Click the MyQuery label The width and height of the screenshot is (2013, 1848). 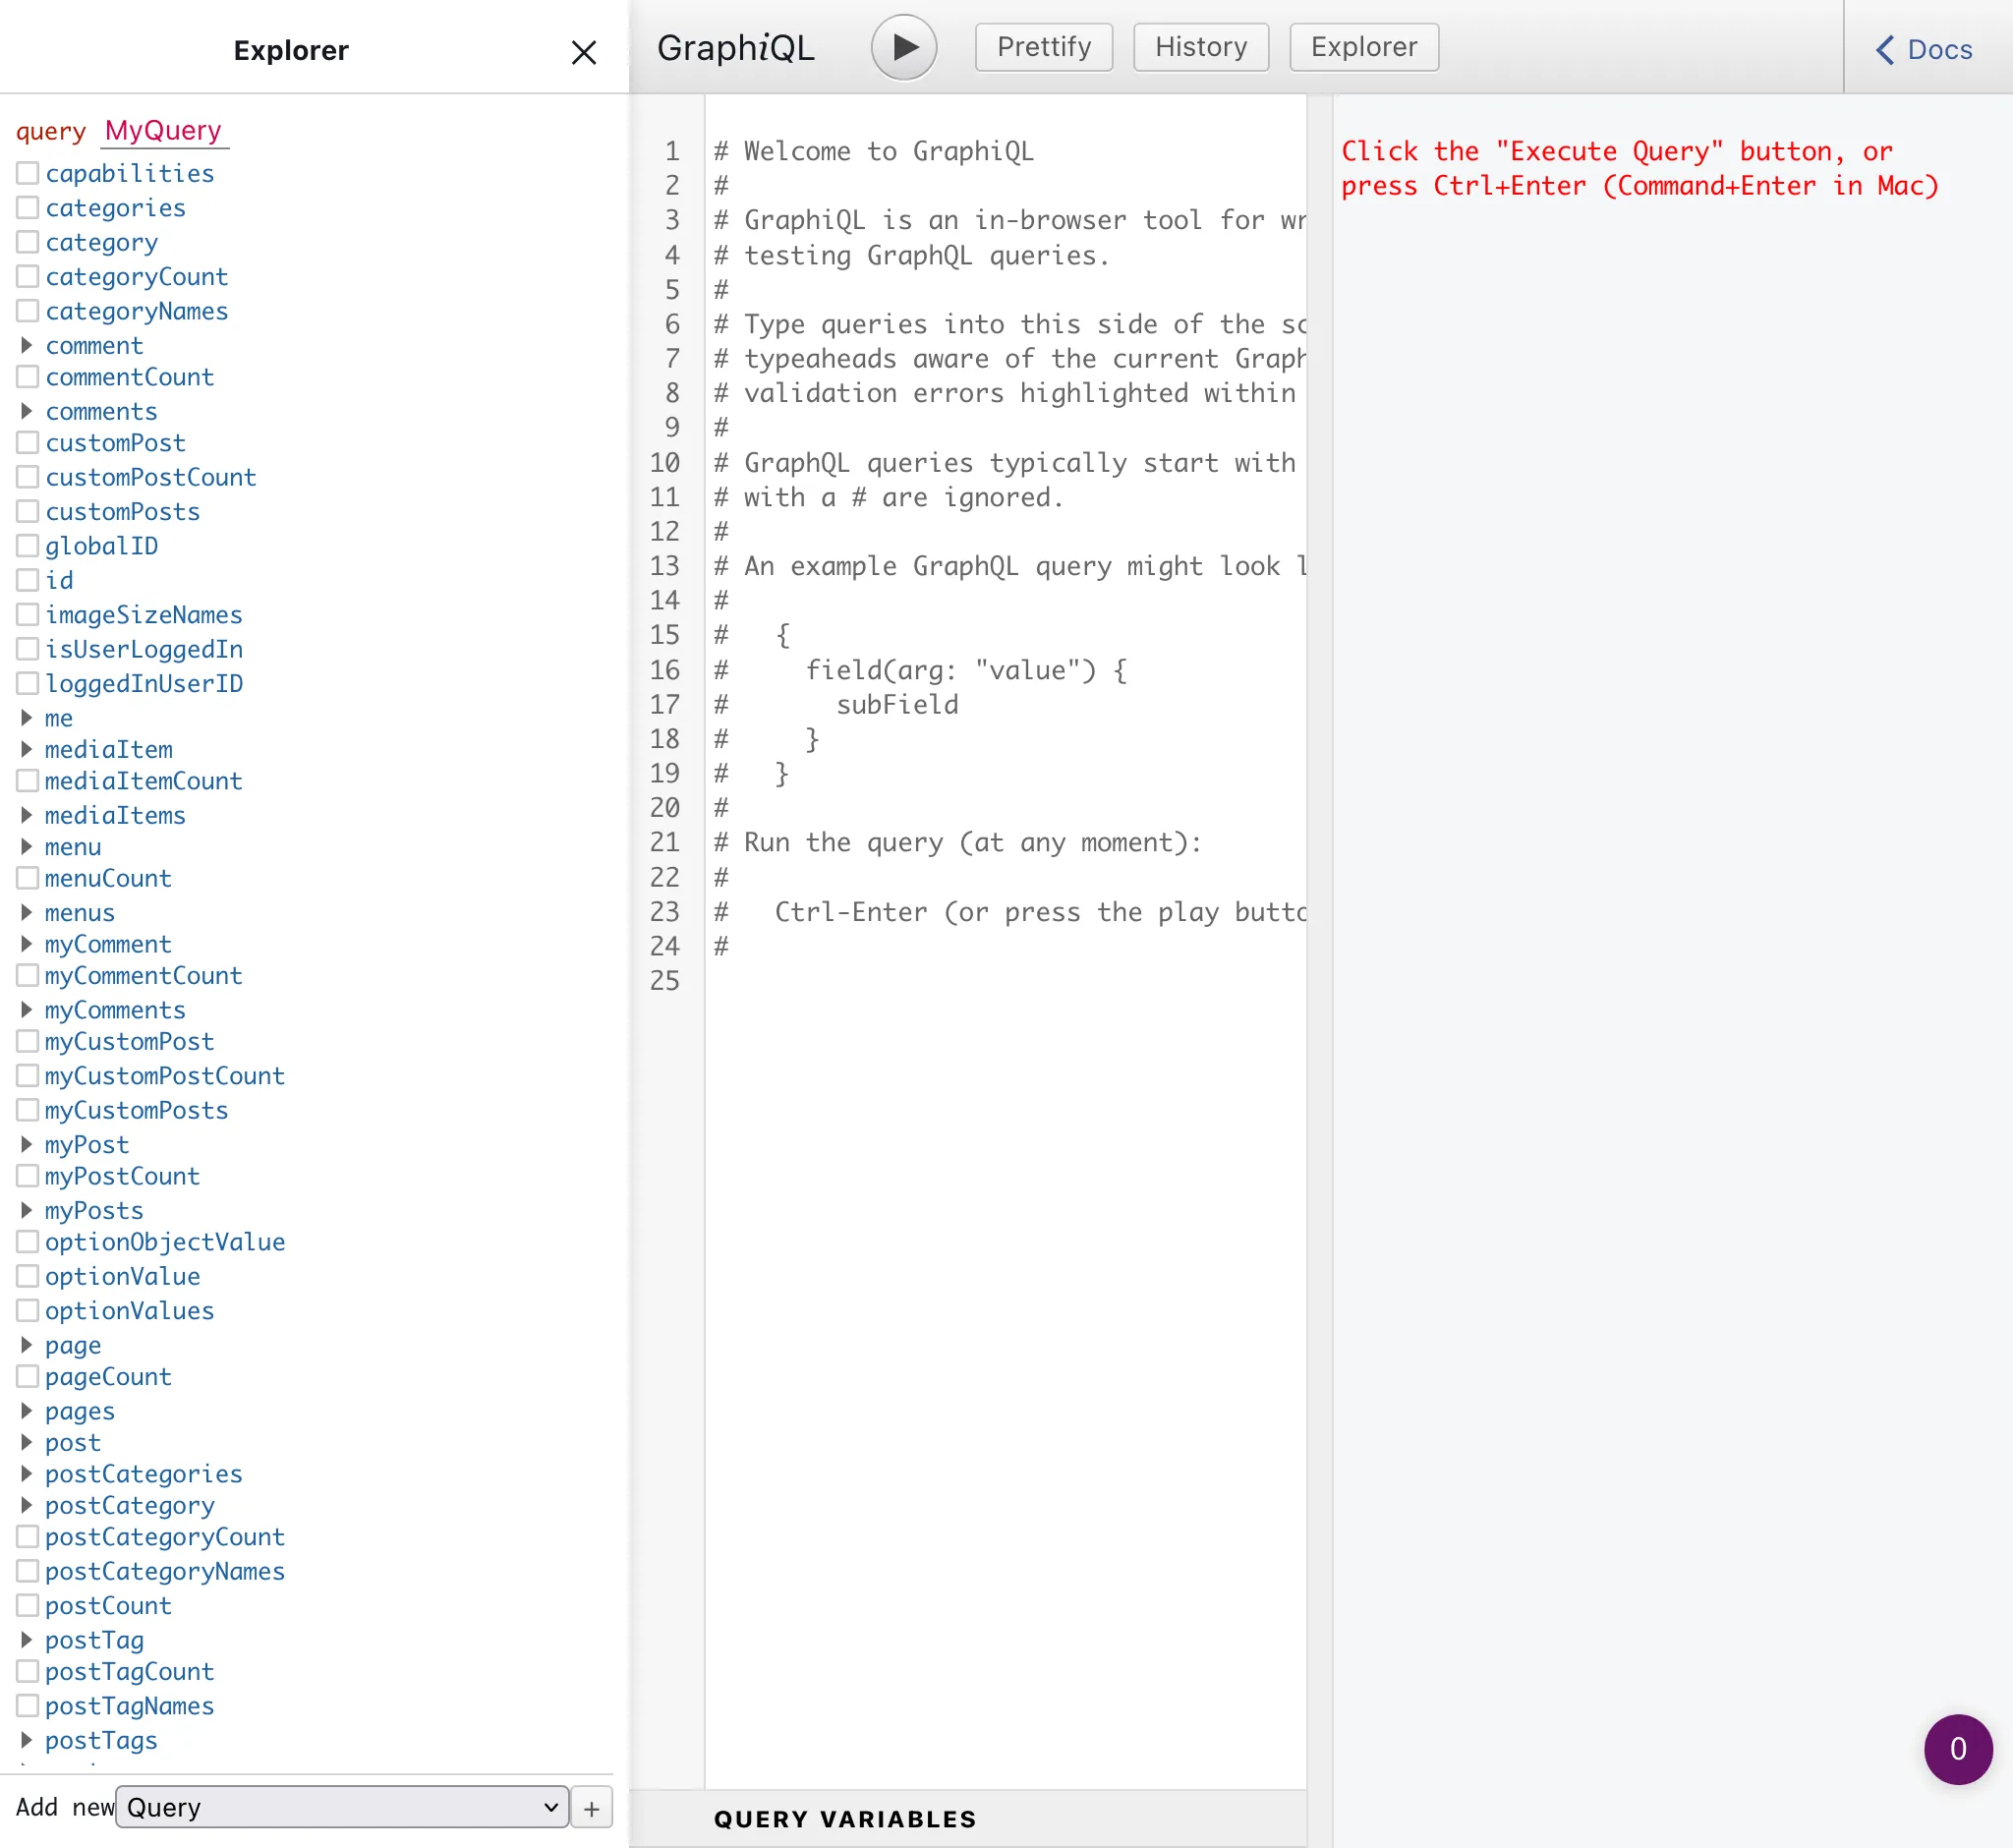161,130
